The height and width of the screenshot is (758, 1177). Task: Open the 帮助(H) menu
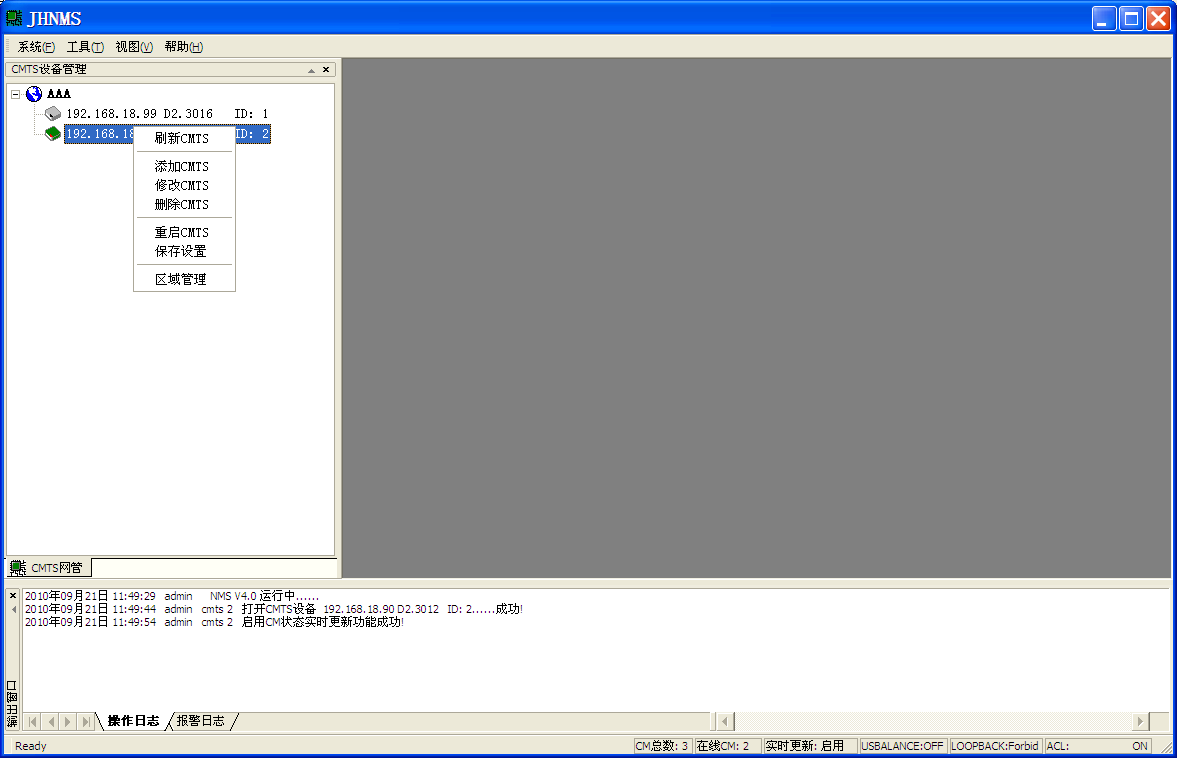(x=183, y=47)
